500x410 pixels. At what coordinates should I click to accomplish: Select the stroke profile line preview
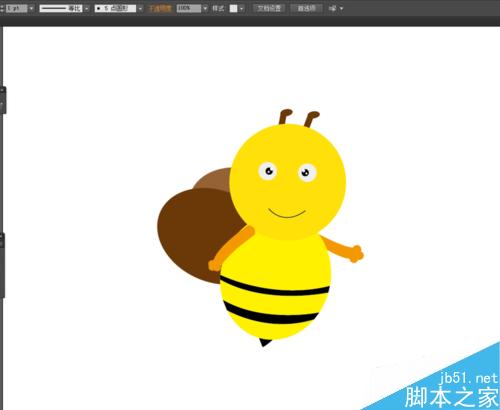[61, 8]
